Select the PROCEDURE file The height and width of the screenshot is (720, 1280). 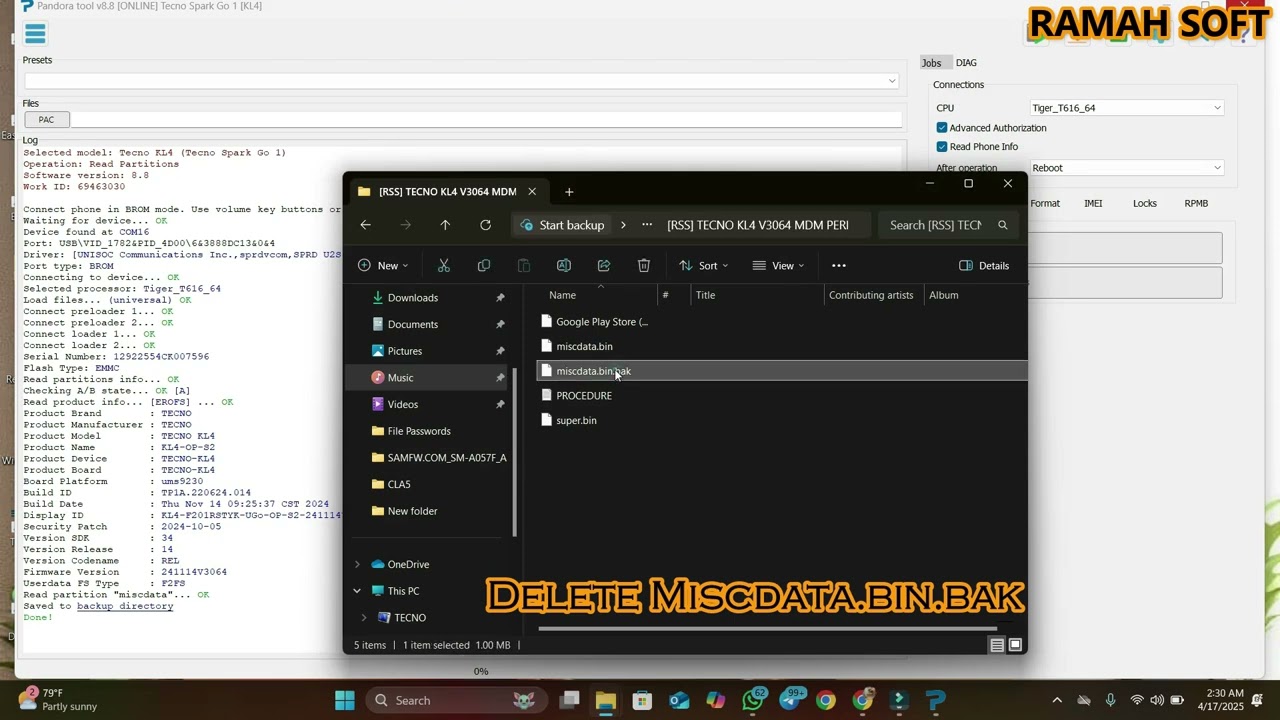(x=584, y=396)
